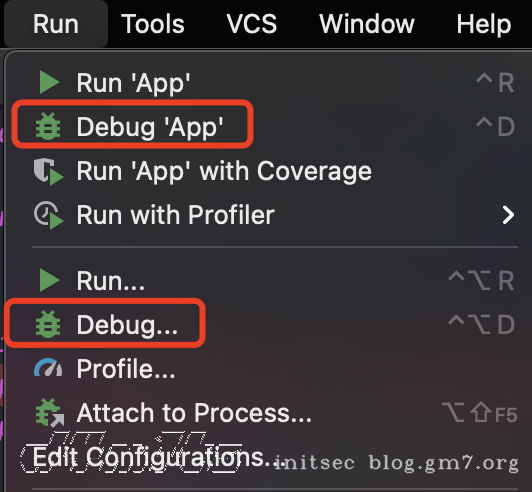Click the green play icon beside Run 'App'

coord(50,82)
